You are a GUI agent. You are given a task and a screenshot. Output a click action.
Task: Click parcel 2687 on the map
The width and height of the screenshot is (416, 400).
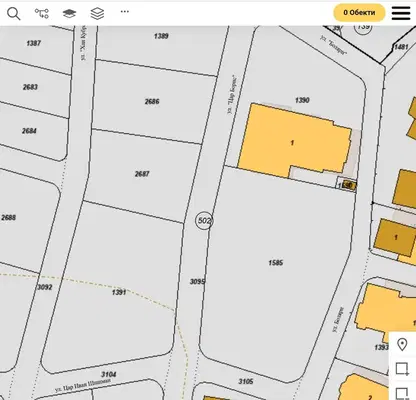(142, 174)
